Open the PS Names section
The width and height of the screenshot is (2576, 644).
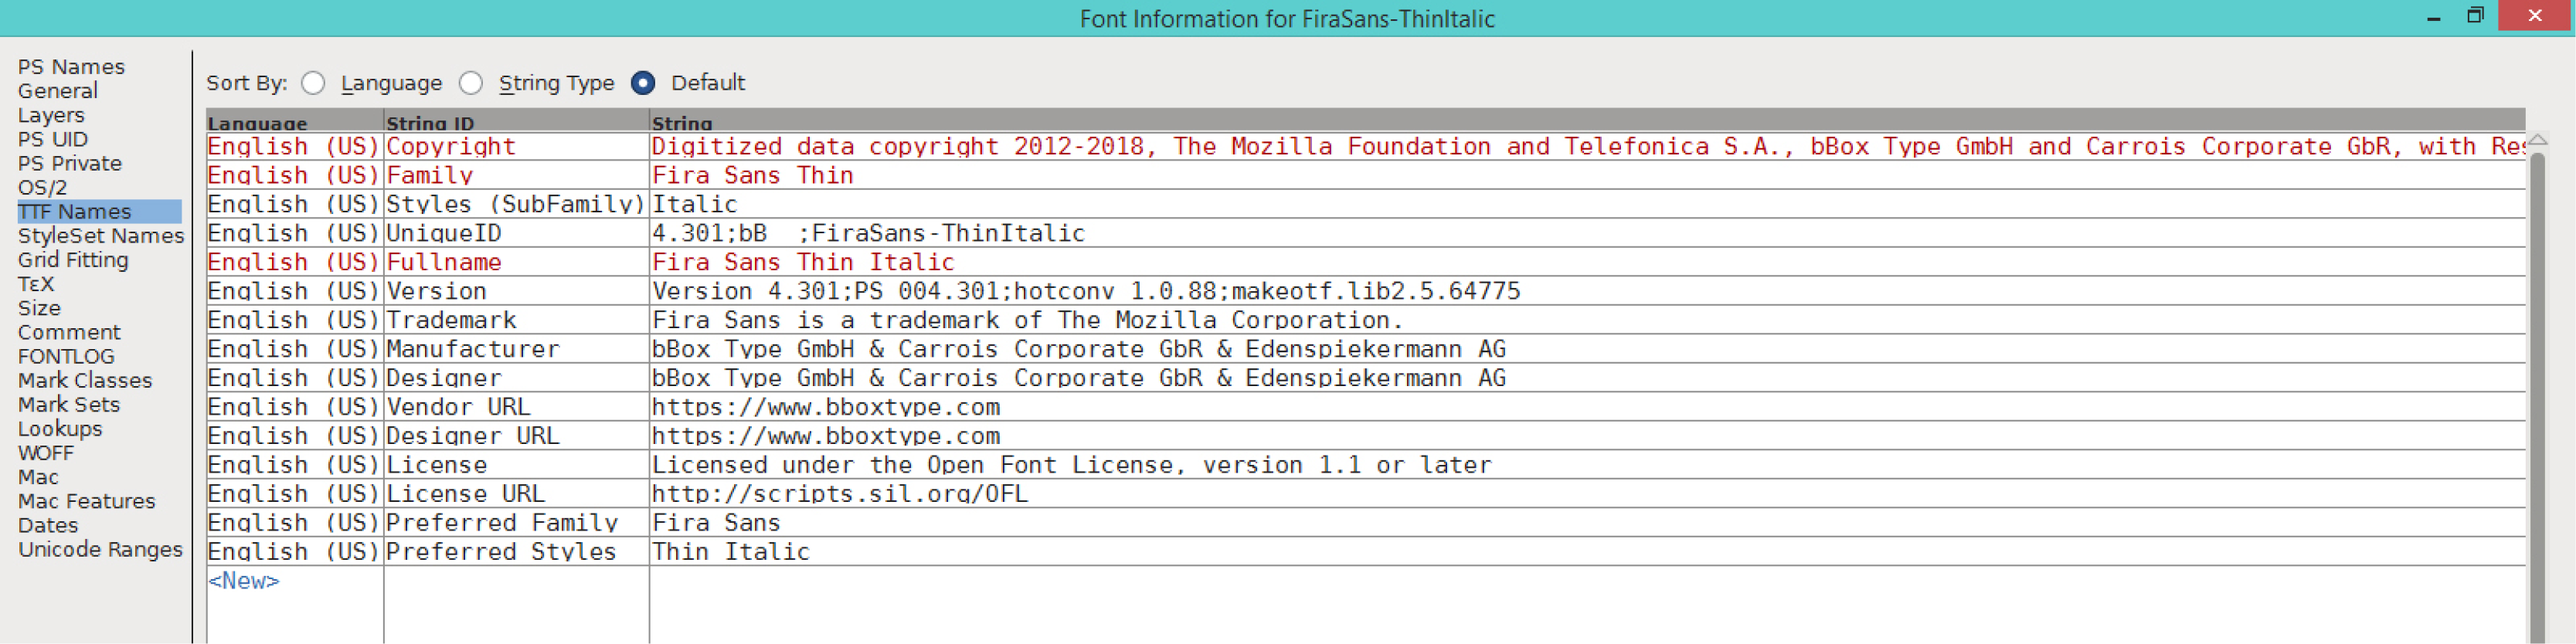[71, 67]
